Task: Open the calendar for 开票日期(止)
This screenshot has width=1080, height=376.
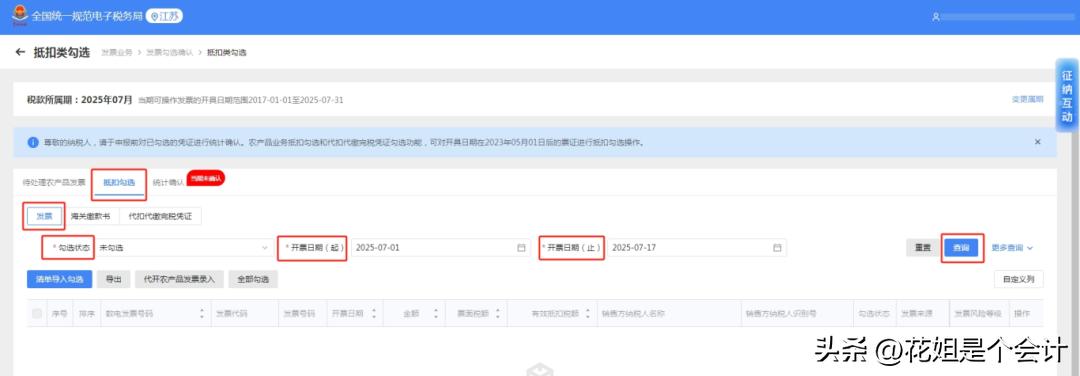Action: pos(777,248)
